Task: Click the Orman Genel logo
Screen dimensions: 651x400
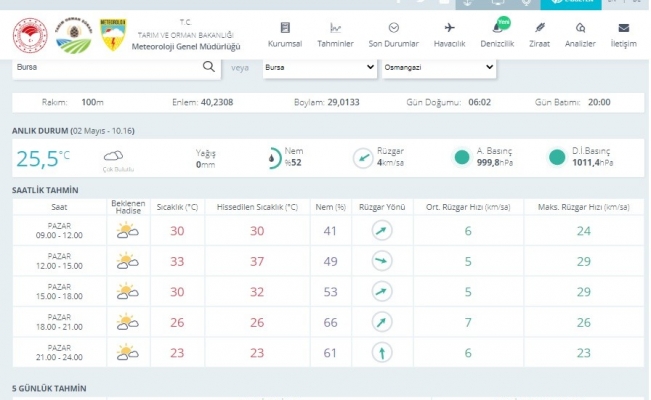Action: click(72, 36)
